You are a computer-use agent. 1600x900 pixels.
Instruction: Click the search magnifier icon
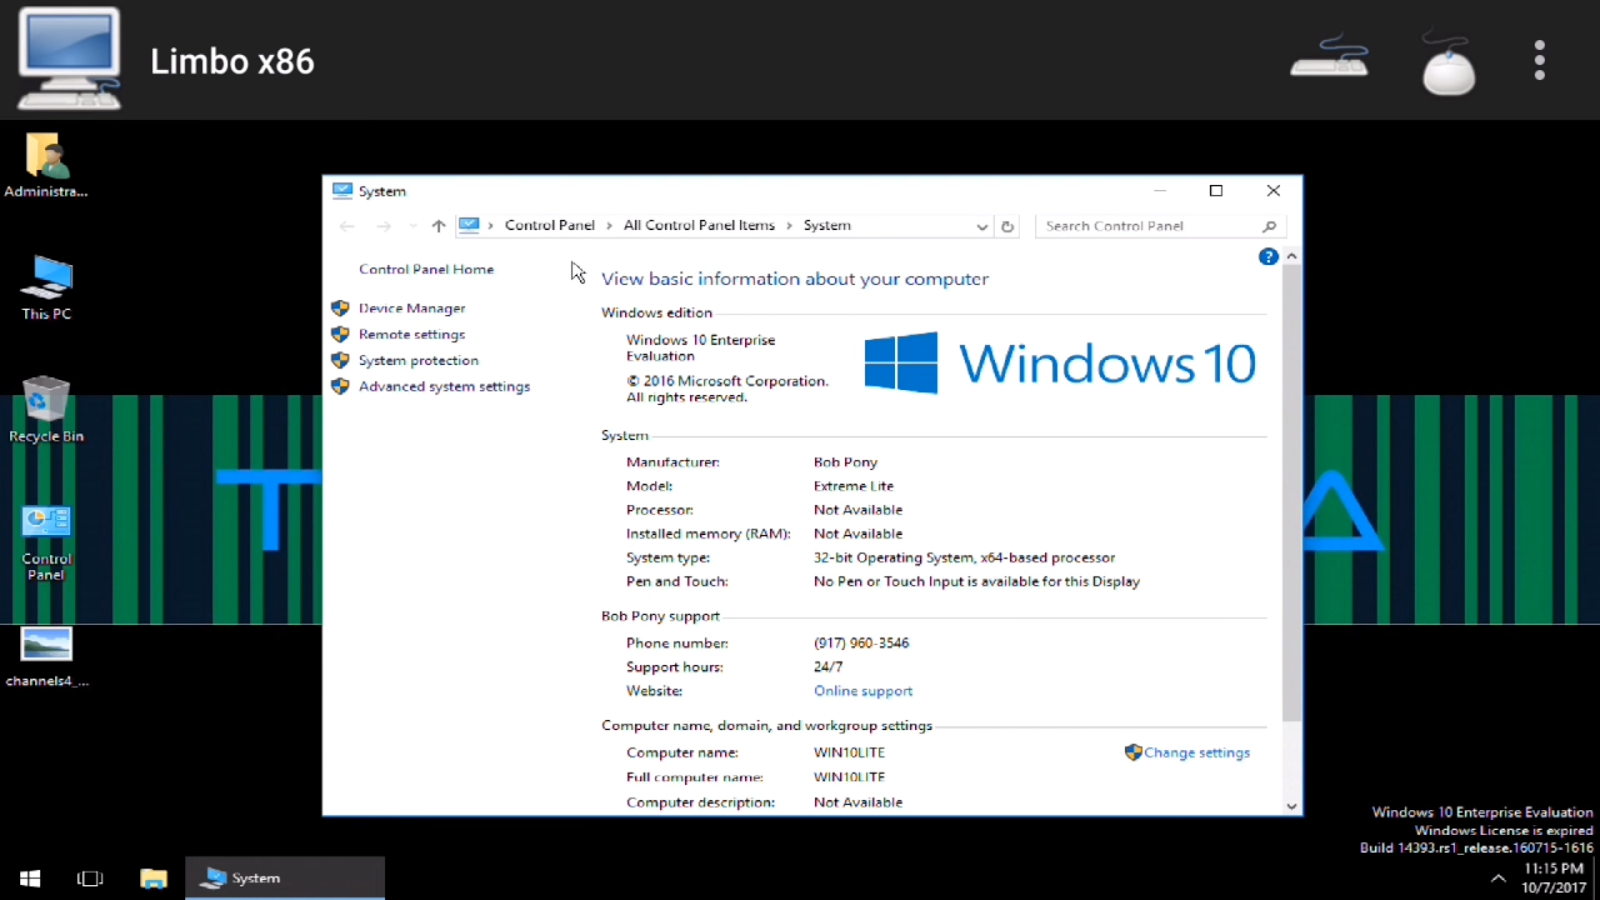click(x=1269, y=226)
